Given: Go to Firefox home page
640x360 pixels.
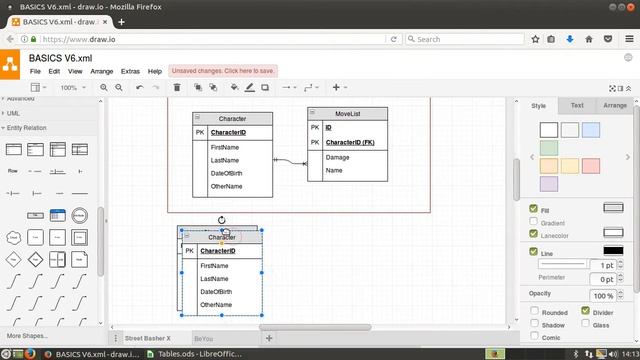Looking at the screenshot, I should pyautogui.click(x=589, y=39).
